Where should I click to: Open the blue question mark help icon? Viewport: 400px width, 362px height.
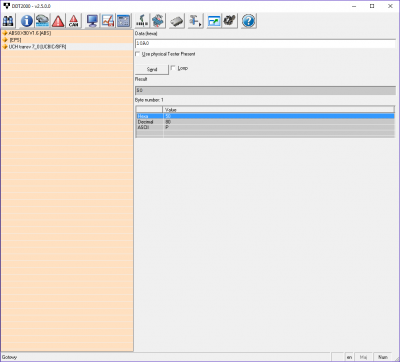pos(248,21)
